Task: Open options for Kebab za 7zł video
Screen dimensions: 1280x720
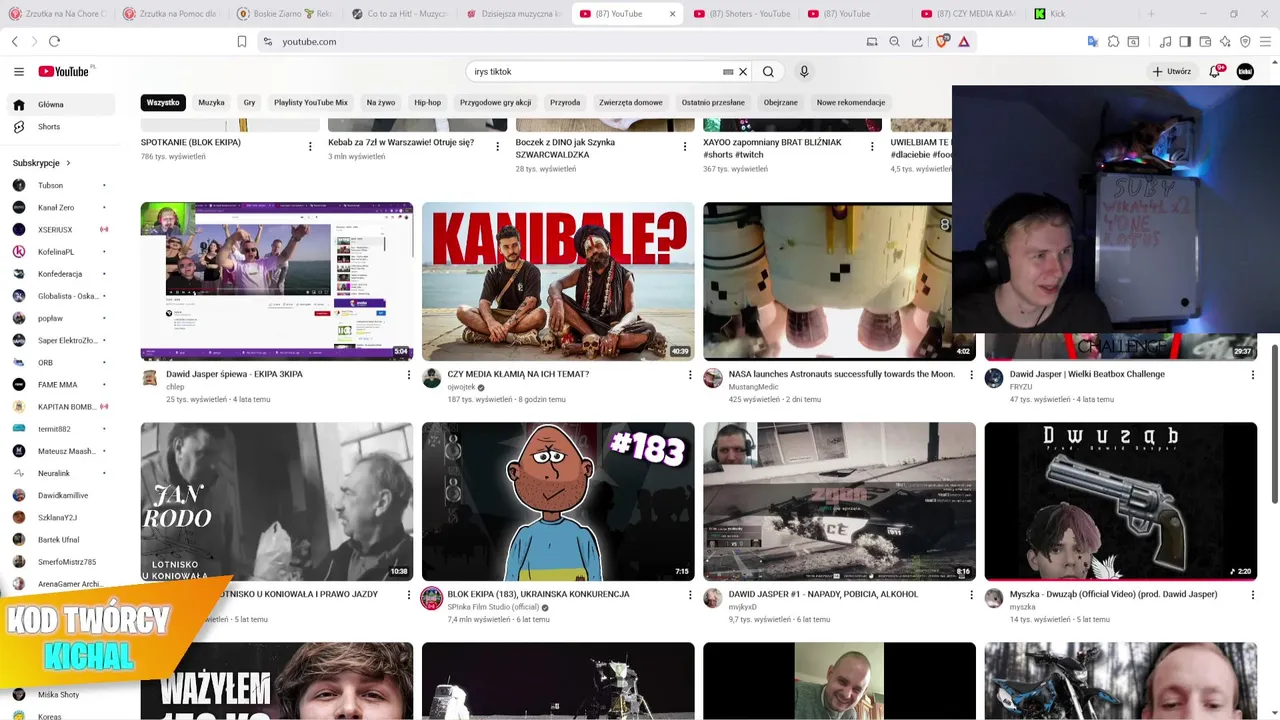Action: coord(497,146)
